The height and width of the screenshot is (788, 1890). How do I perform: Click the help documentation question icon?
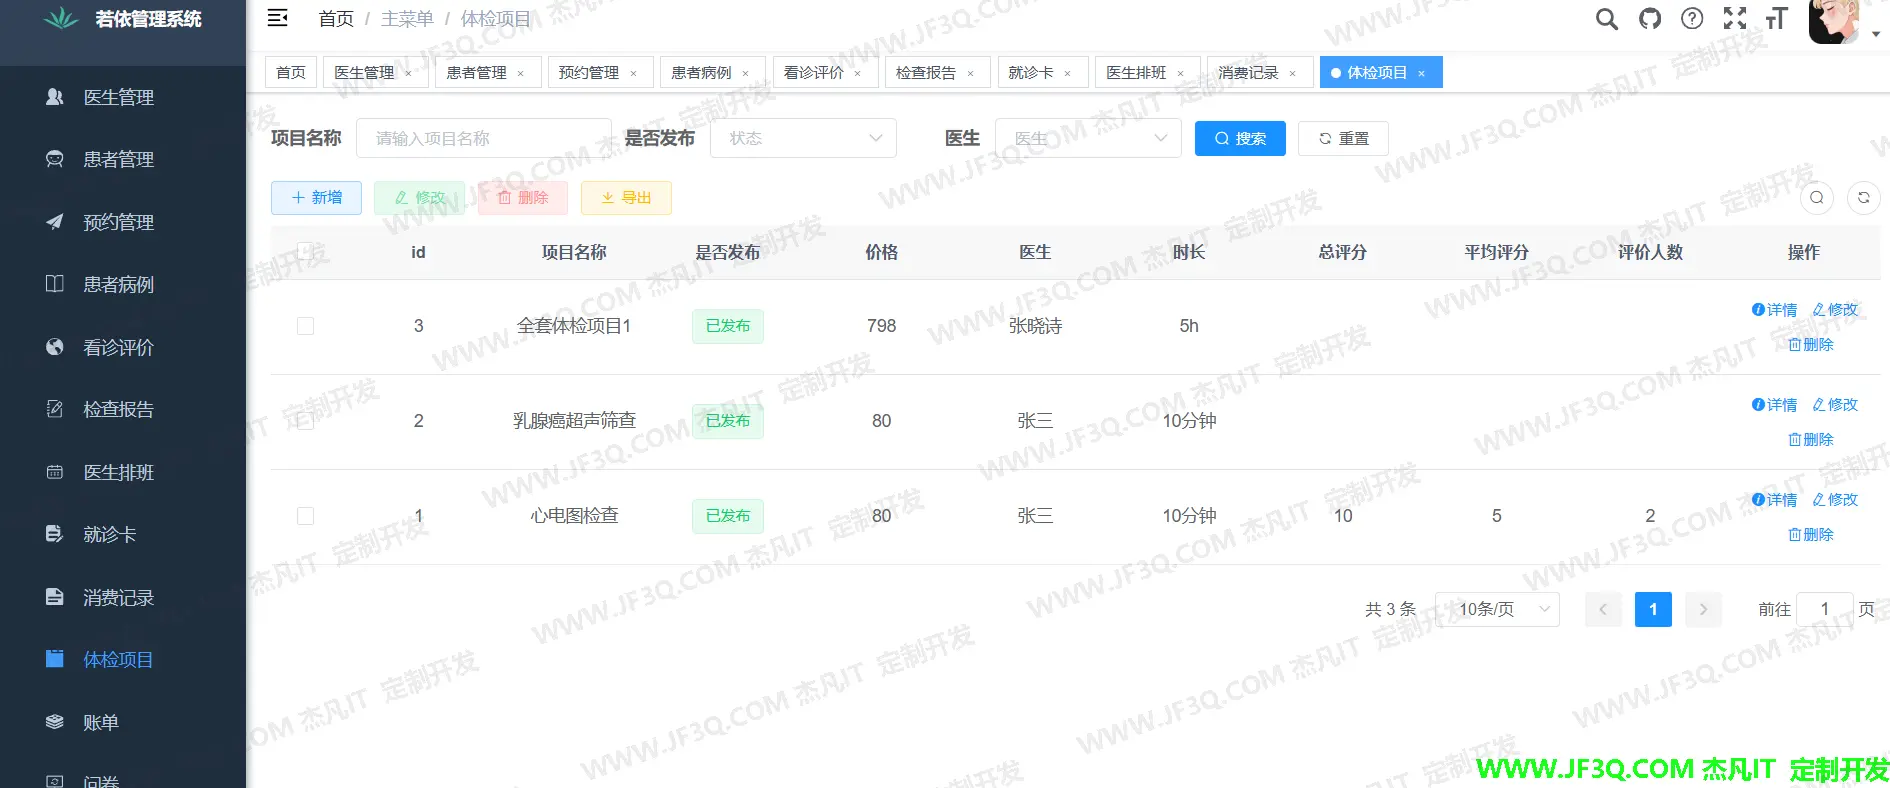(x=1692, y=19)
